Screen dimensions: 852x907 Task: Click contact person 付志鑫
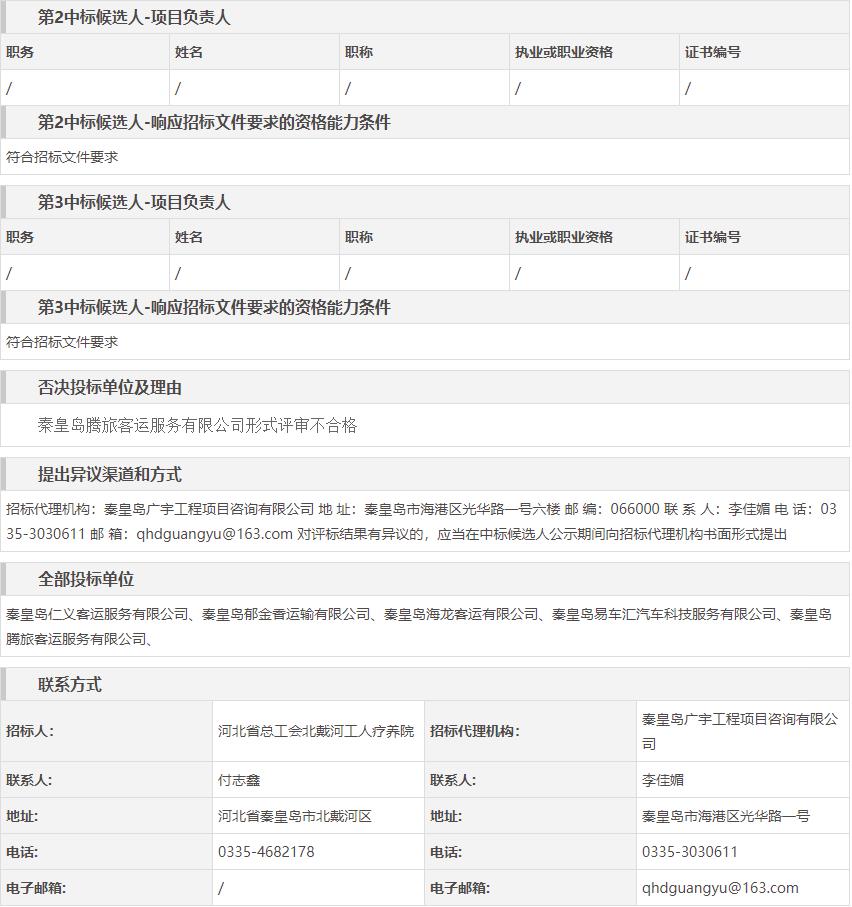pyautogui.click(x=239, y=780)
